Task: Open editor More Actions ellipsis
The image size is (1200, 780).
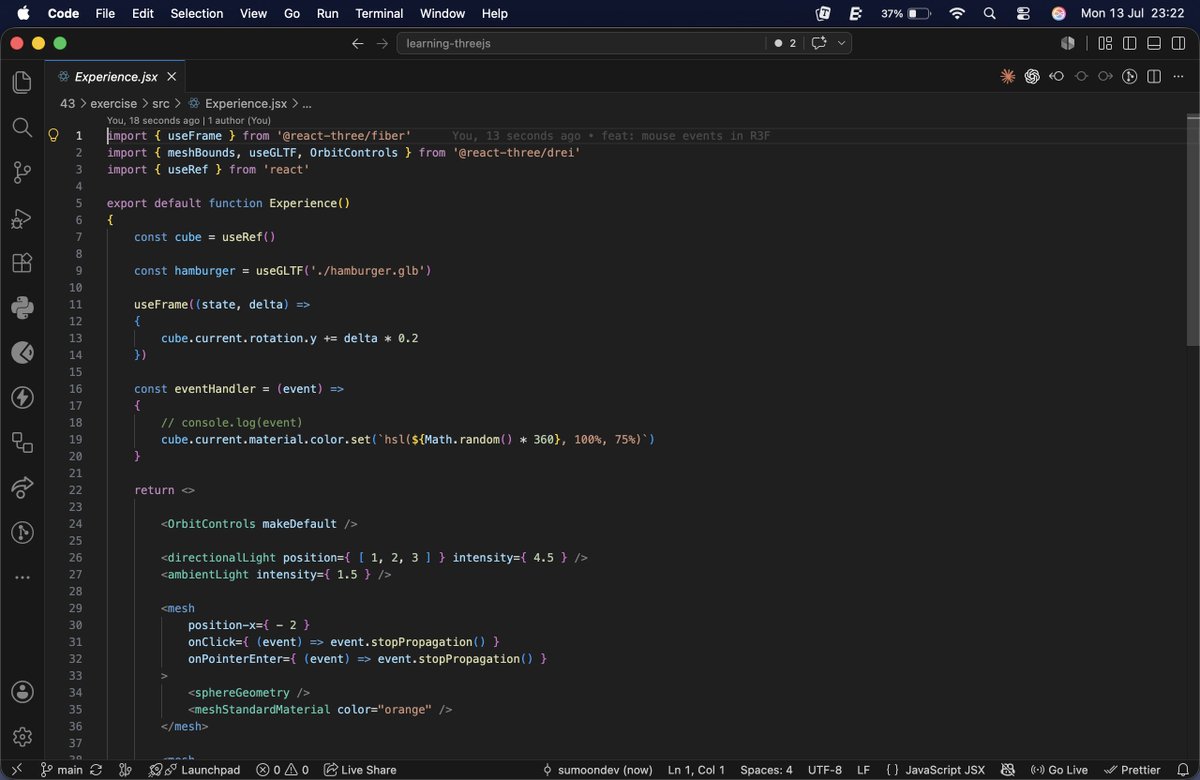Action: tap(1177, 76)
